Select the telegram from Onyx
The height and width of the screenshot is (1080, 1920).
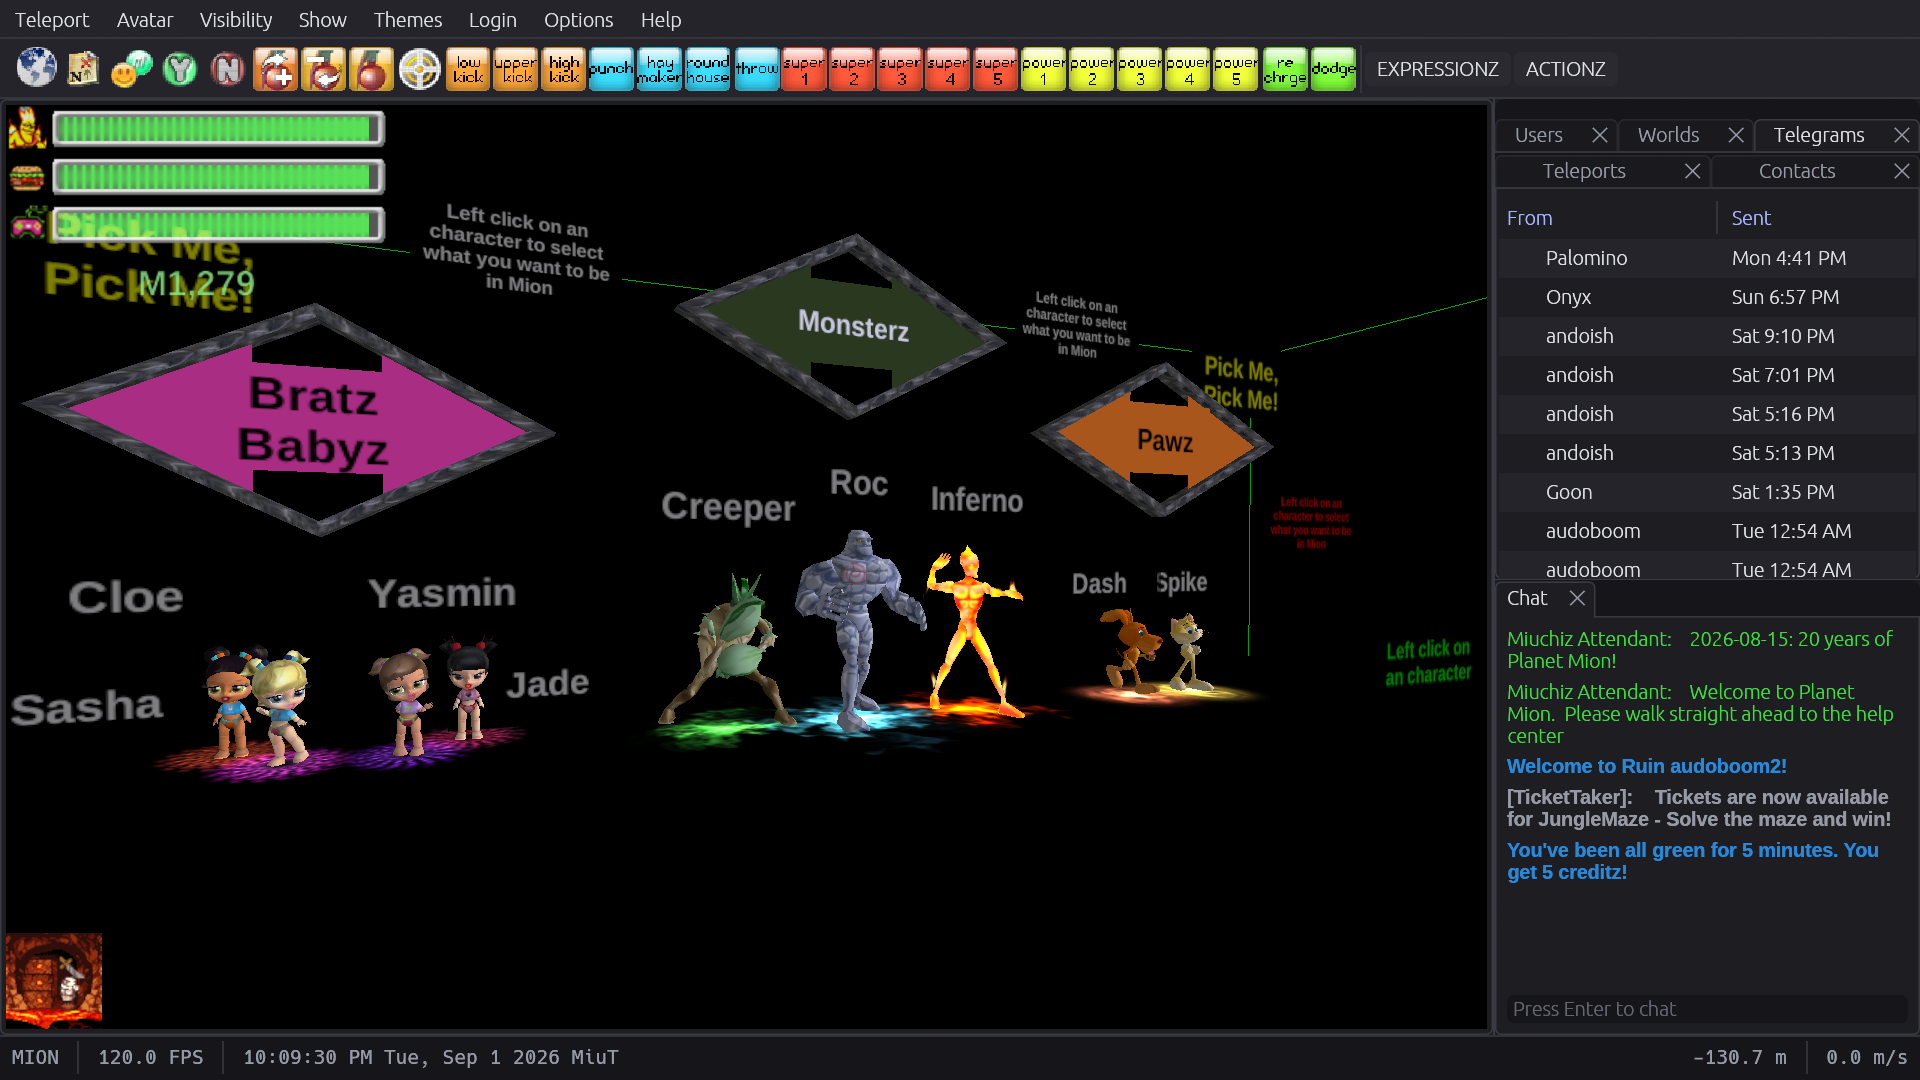pyautogui.click(x=1707, y=297)
